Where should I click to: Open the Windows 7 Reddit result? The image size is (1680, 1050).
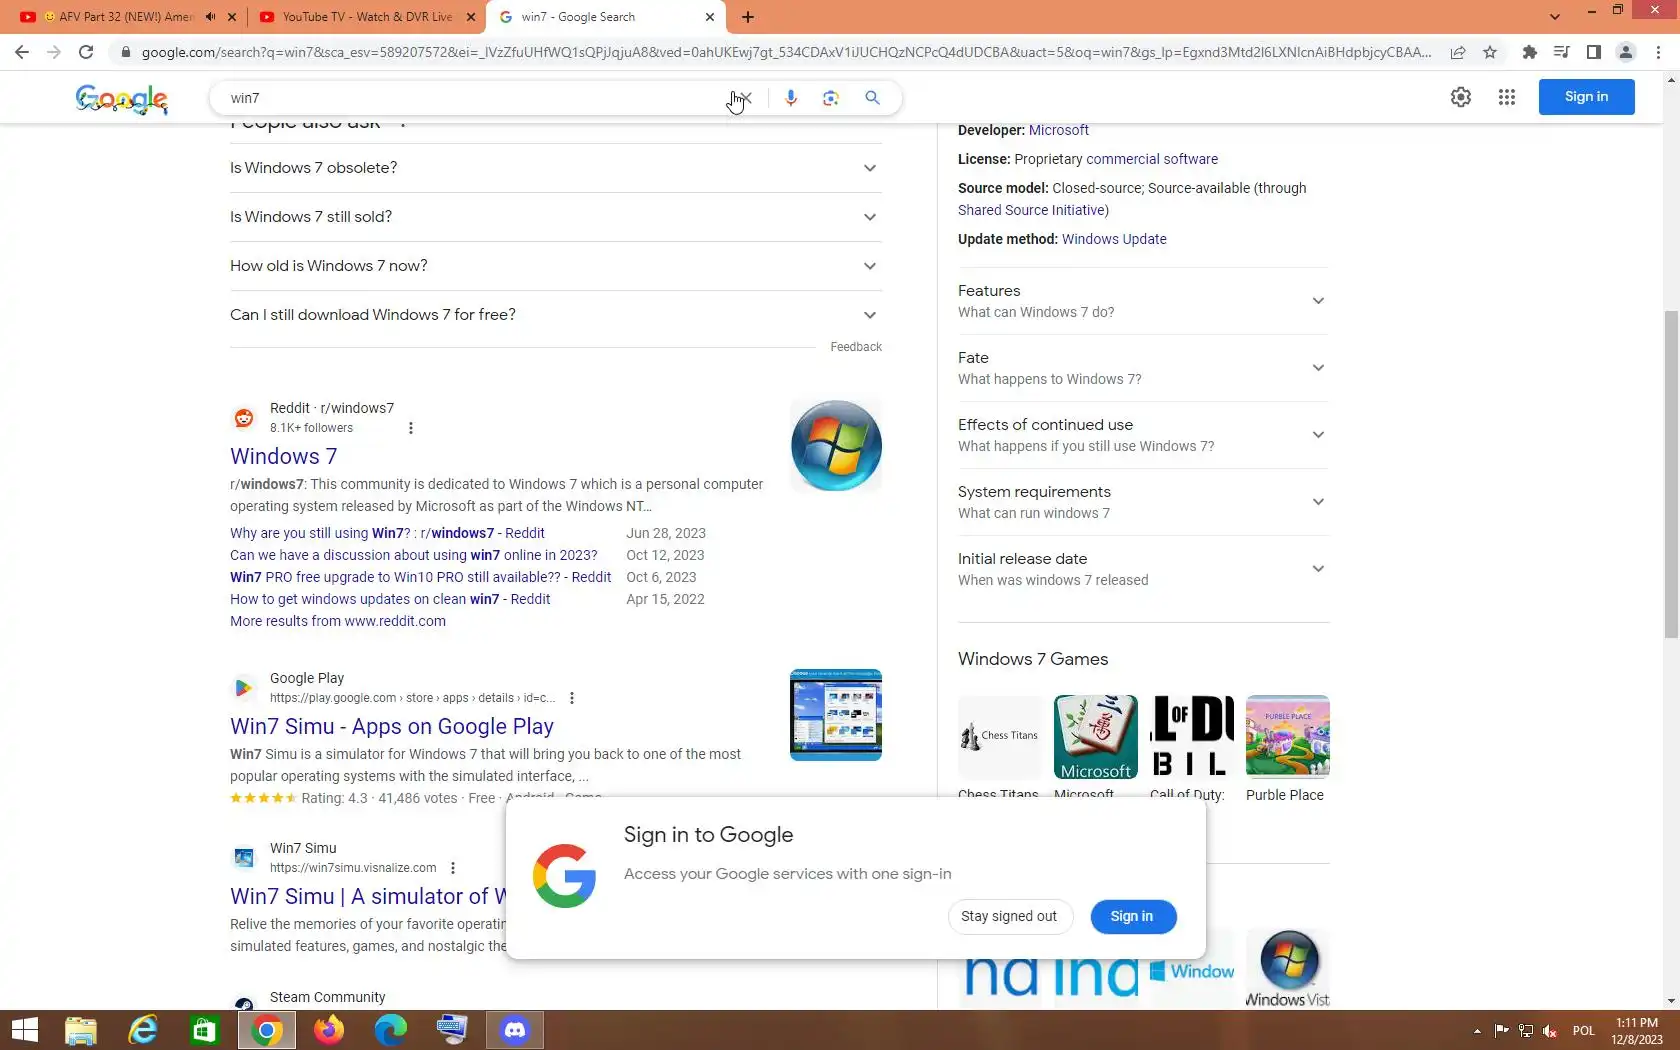point(284,457)
